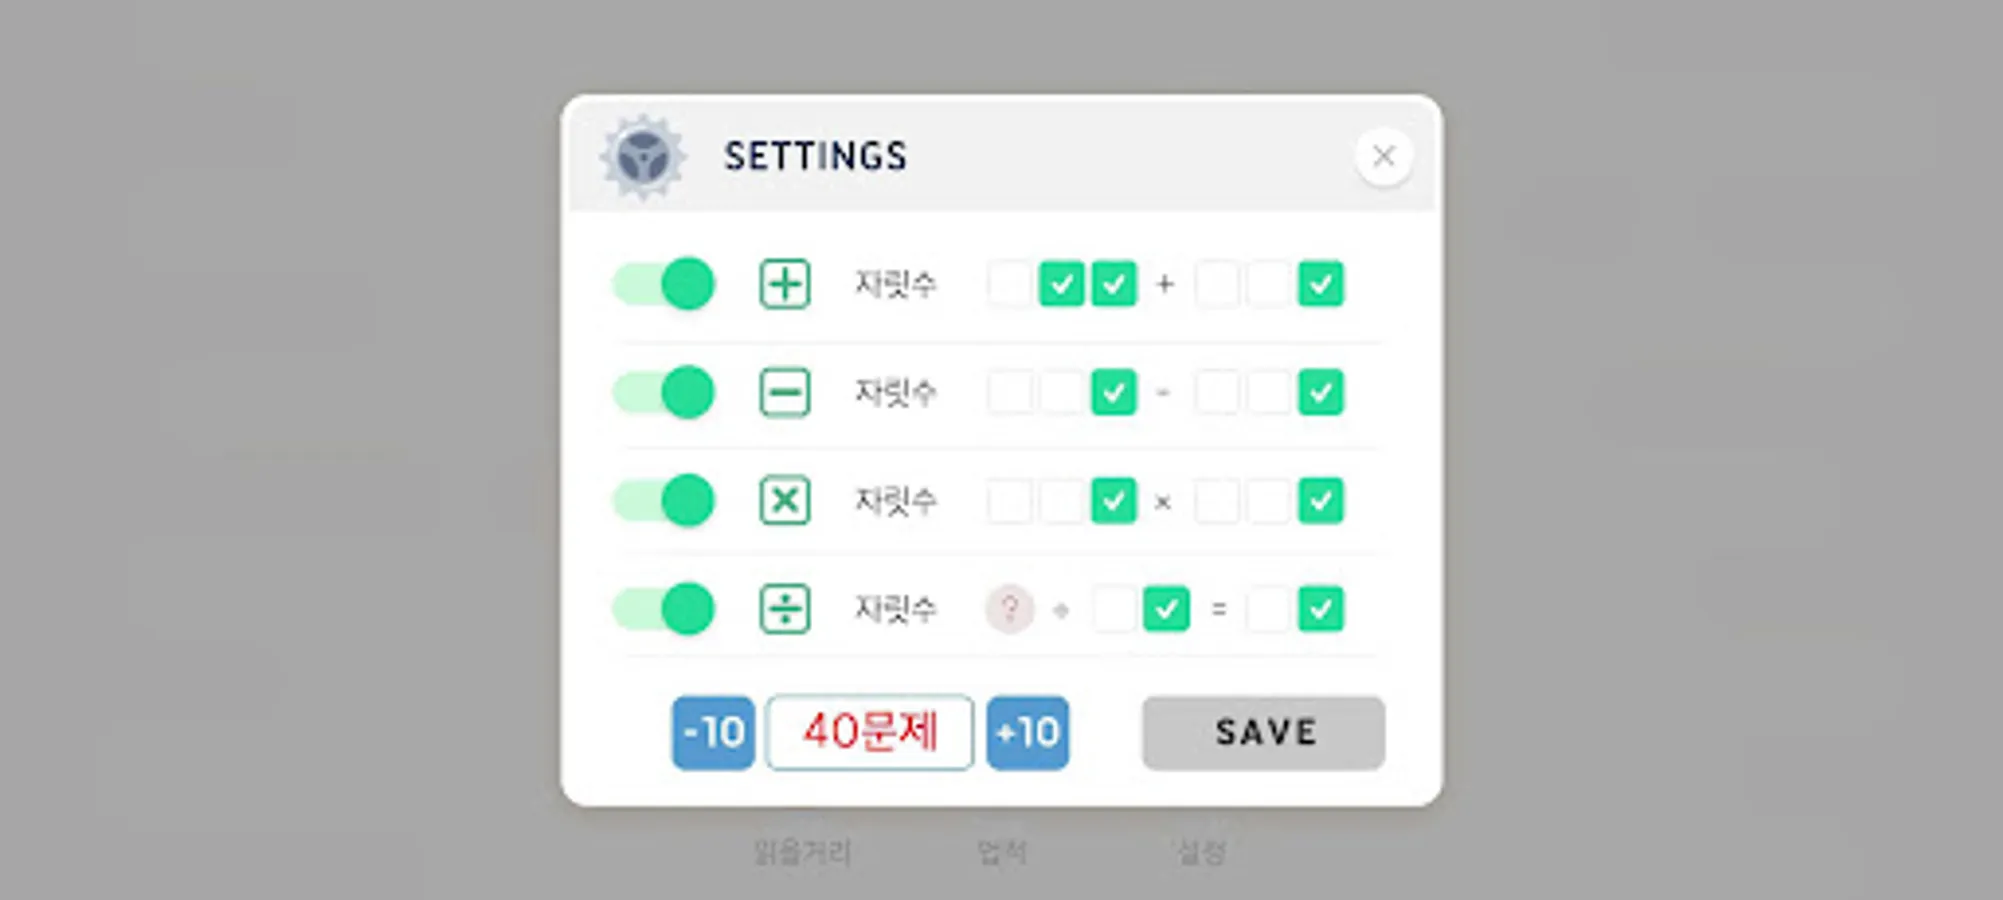Increase question count with +10 button
Screen dimensions: 2003x900
[1028, 733]
